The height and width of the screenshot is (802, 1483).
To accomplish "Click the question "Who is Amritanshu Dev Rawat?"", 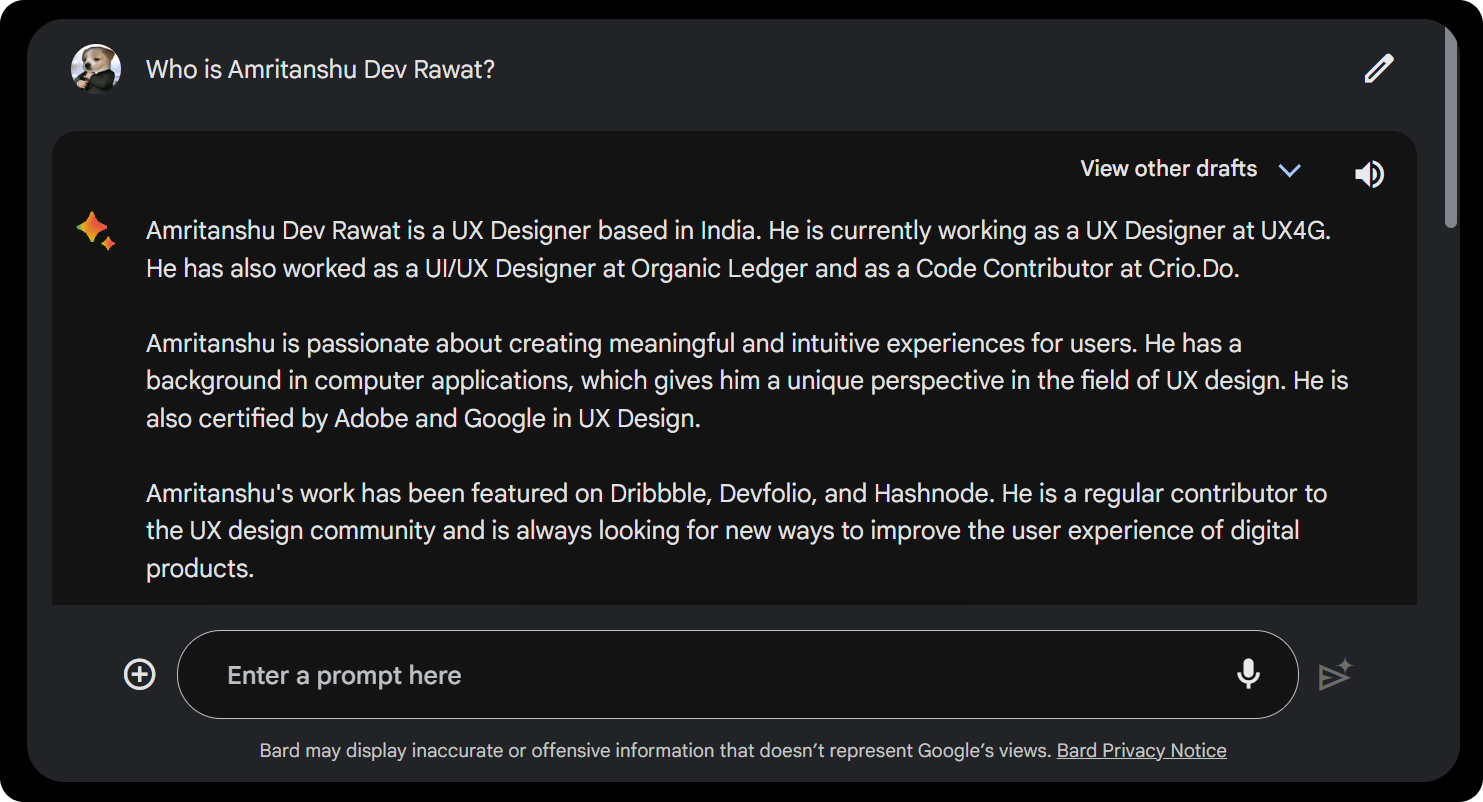I will [320, 70].
